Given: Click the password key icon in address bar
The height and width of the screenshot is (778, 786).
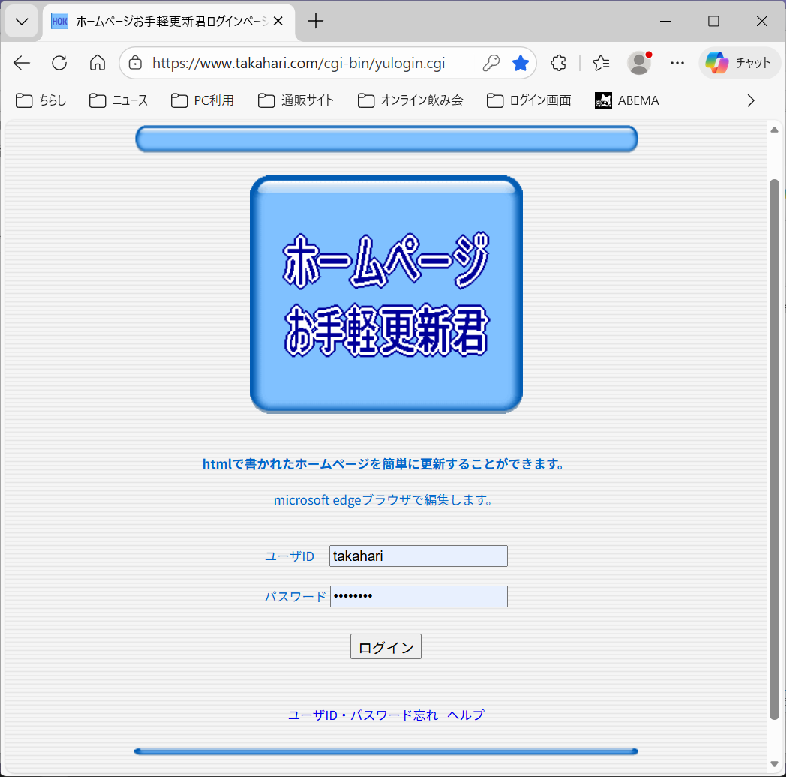Looking at the screenshot, I should tap(490, 63).
